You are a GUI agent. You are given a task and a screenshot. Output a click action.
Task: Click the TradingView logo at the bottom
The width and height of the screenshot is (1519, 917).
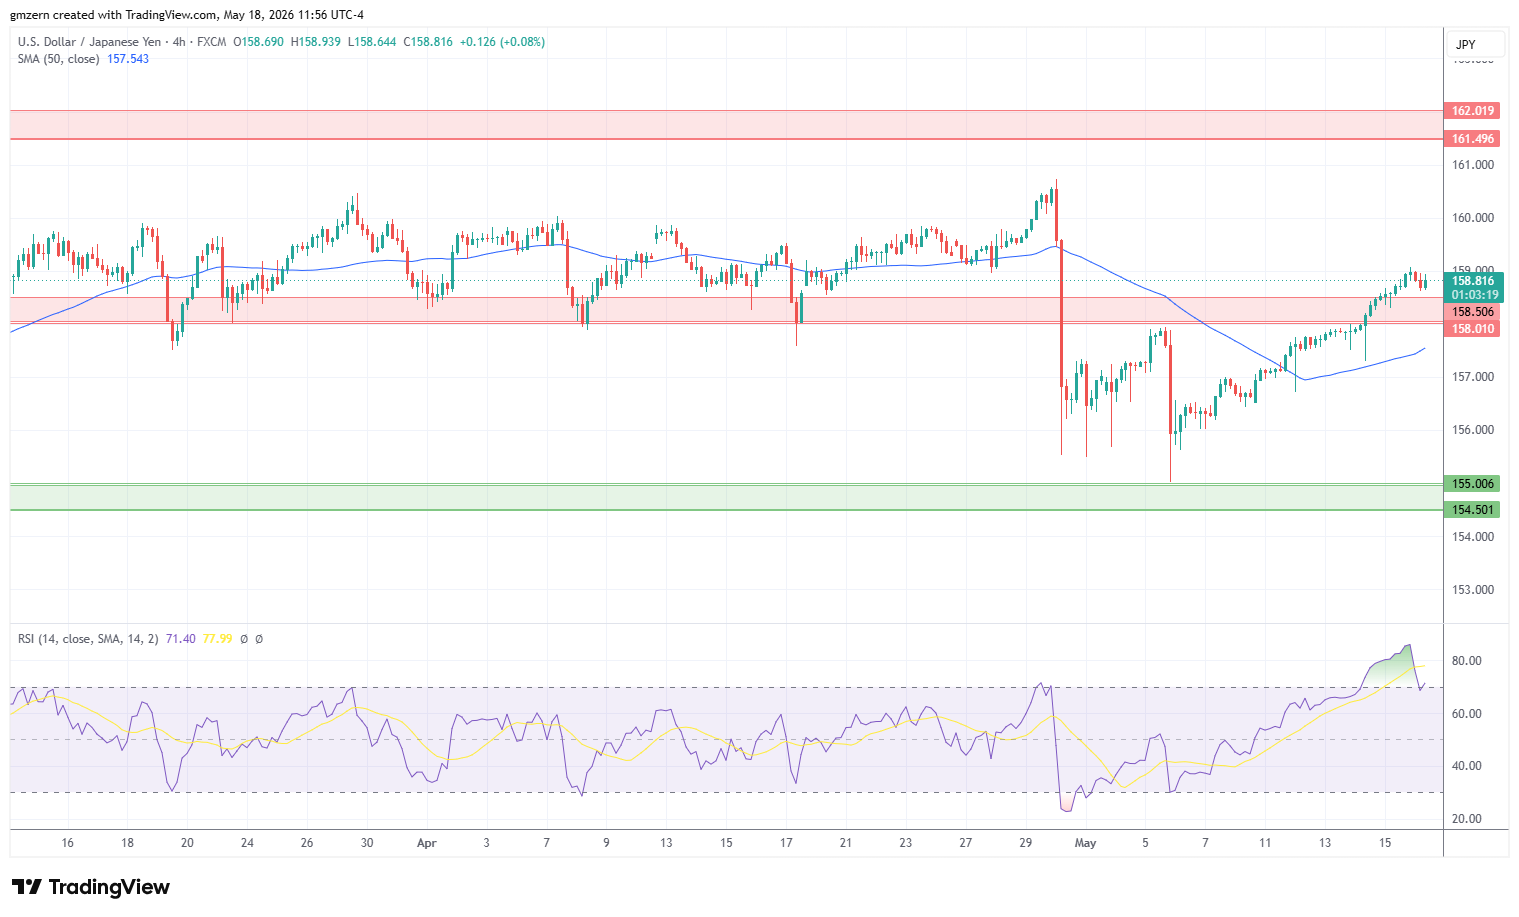tap(91, 887)
